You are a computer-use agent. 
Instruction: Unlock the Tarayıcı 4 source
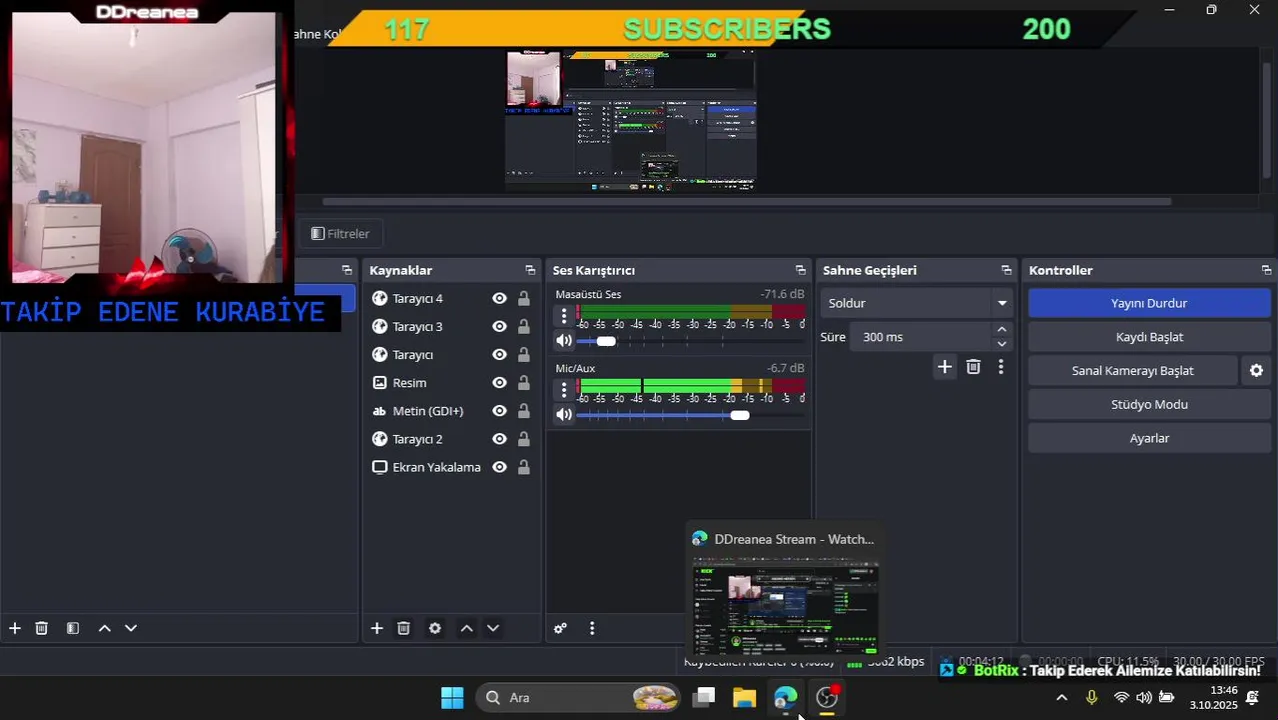point(523,298)
